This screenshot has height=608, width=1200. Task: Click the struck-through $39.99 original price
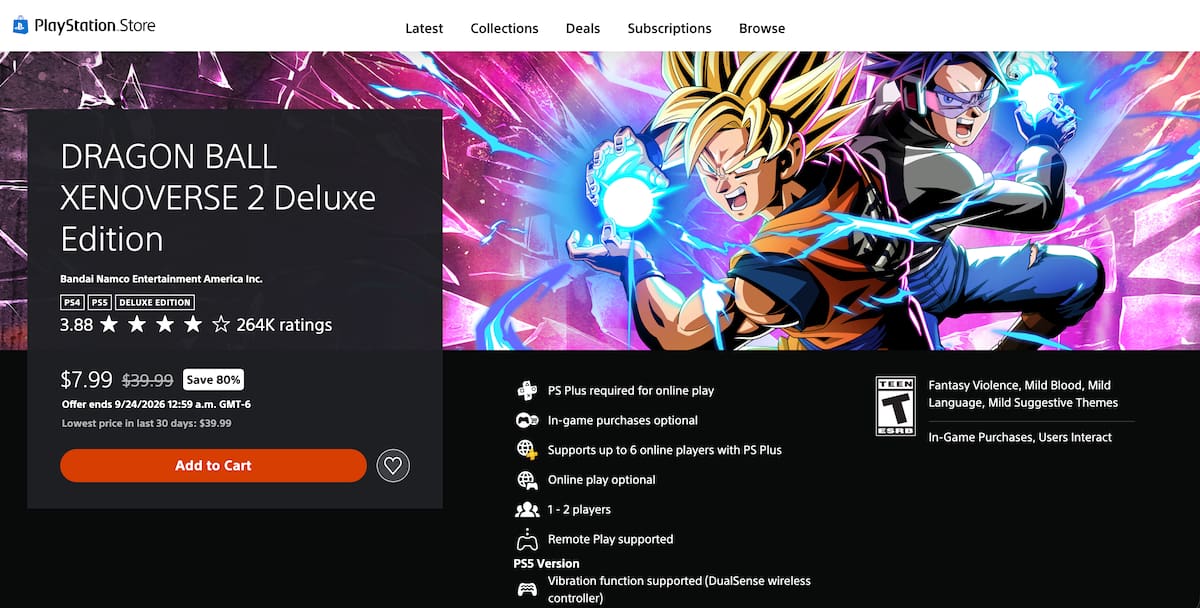point(147,381)
